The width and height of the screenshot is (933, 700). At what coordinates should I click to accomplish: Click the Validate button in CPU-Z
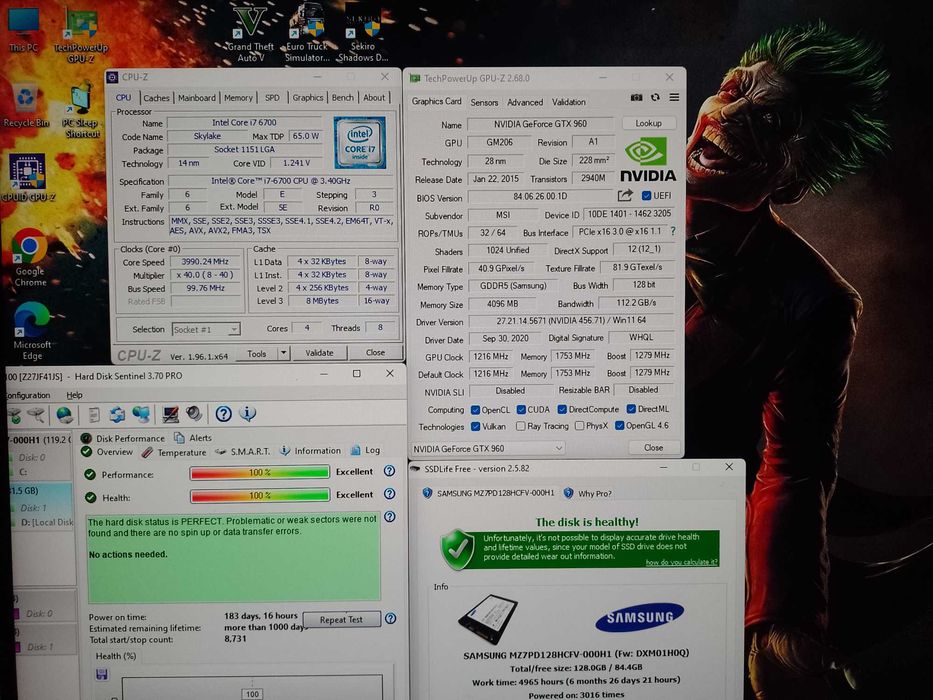click(x=320, y=353)
